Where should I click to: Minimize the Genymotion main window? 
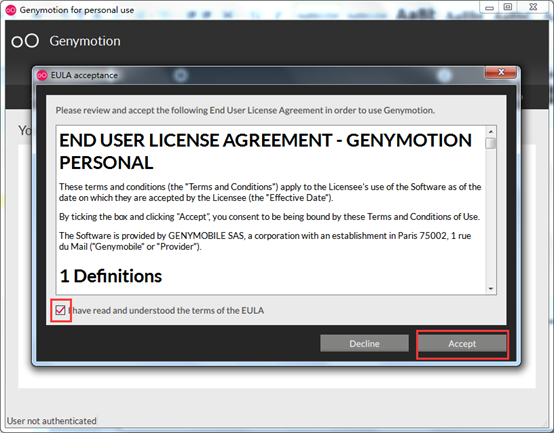pyautogui.click(x=489, y=7)
